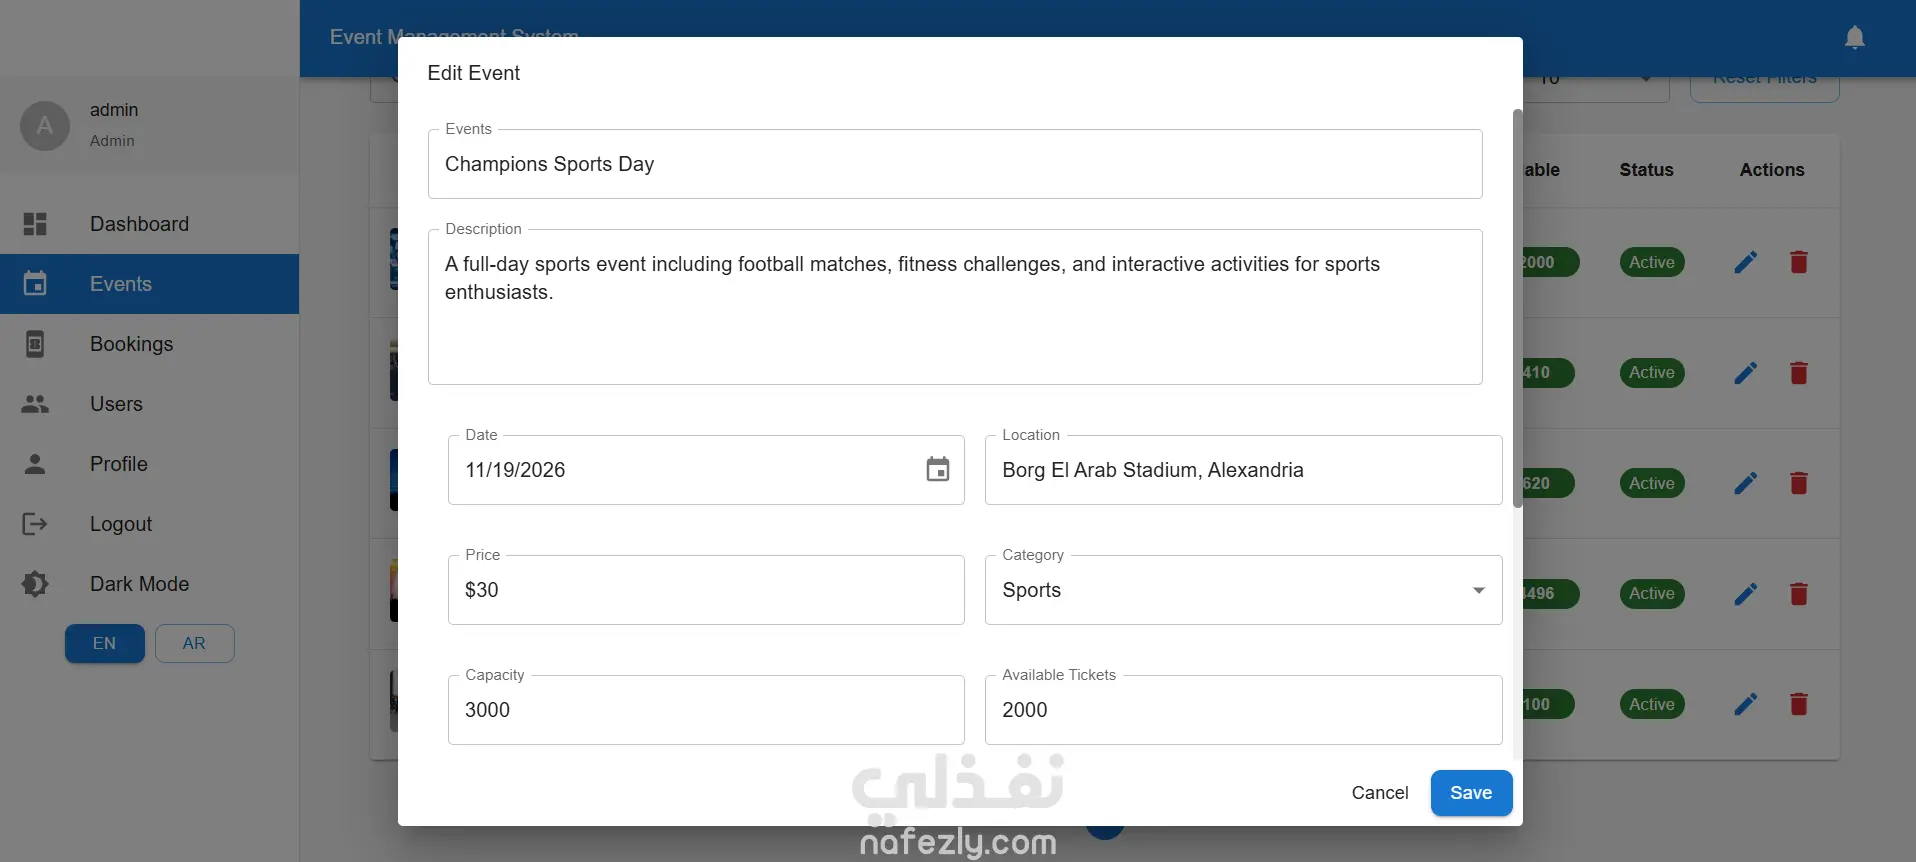The width and height of the screenshot is (1916, 862).
Task: Open Profile from the sidebar
Action: [x=150, y=464]
